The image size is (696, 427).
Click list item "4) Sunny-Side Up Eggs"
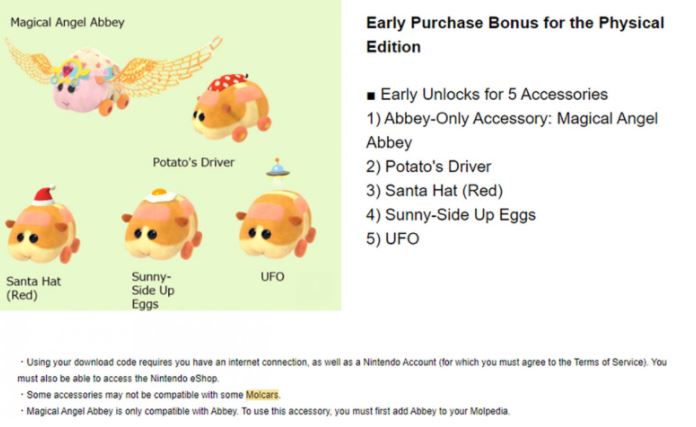(x=451, y=214)
